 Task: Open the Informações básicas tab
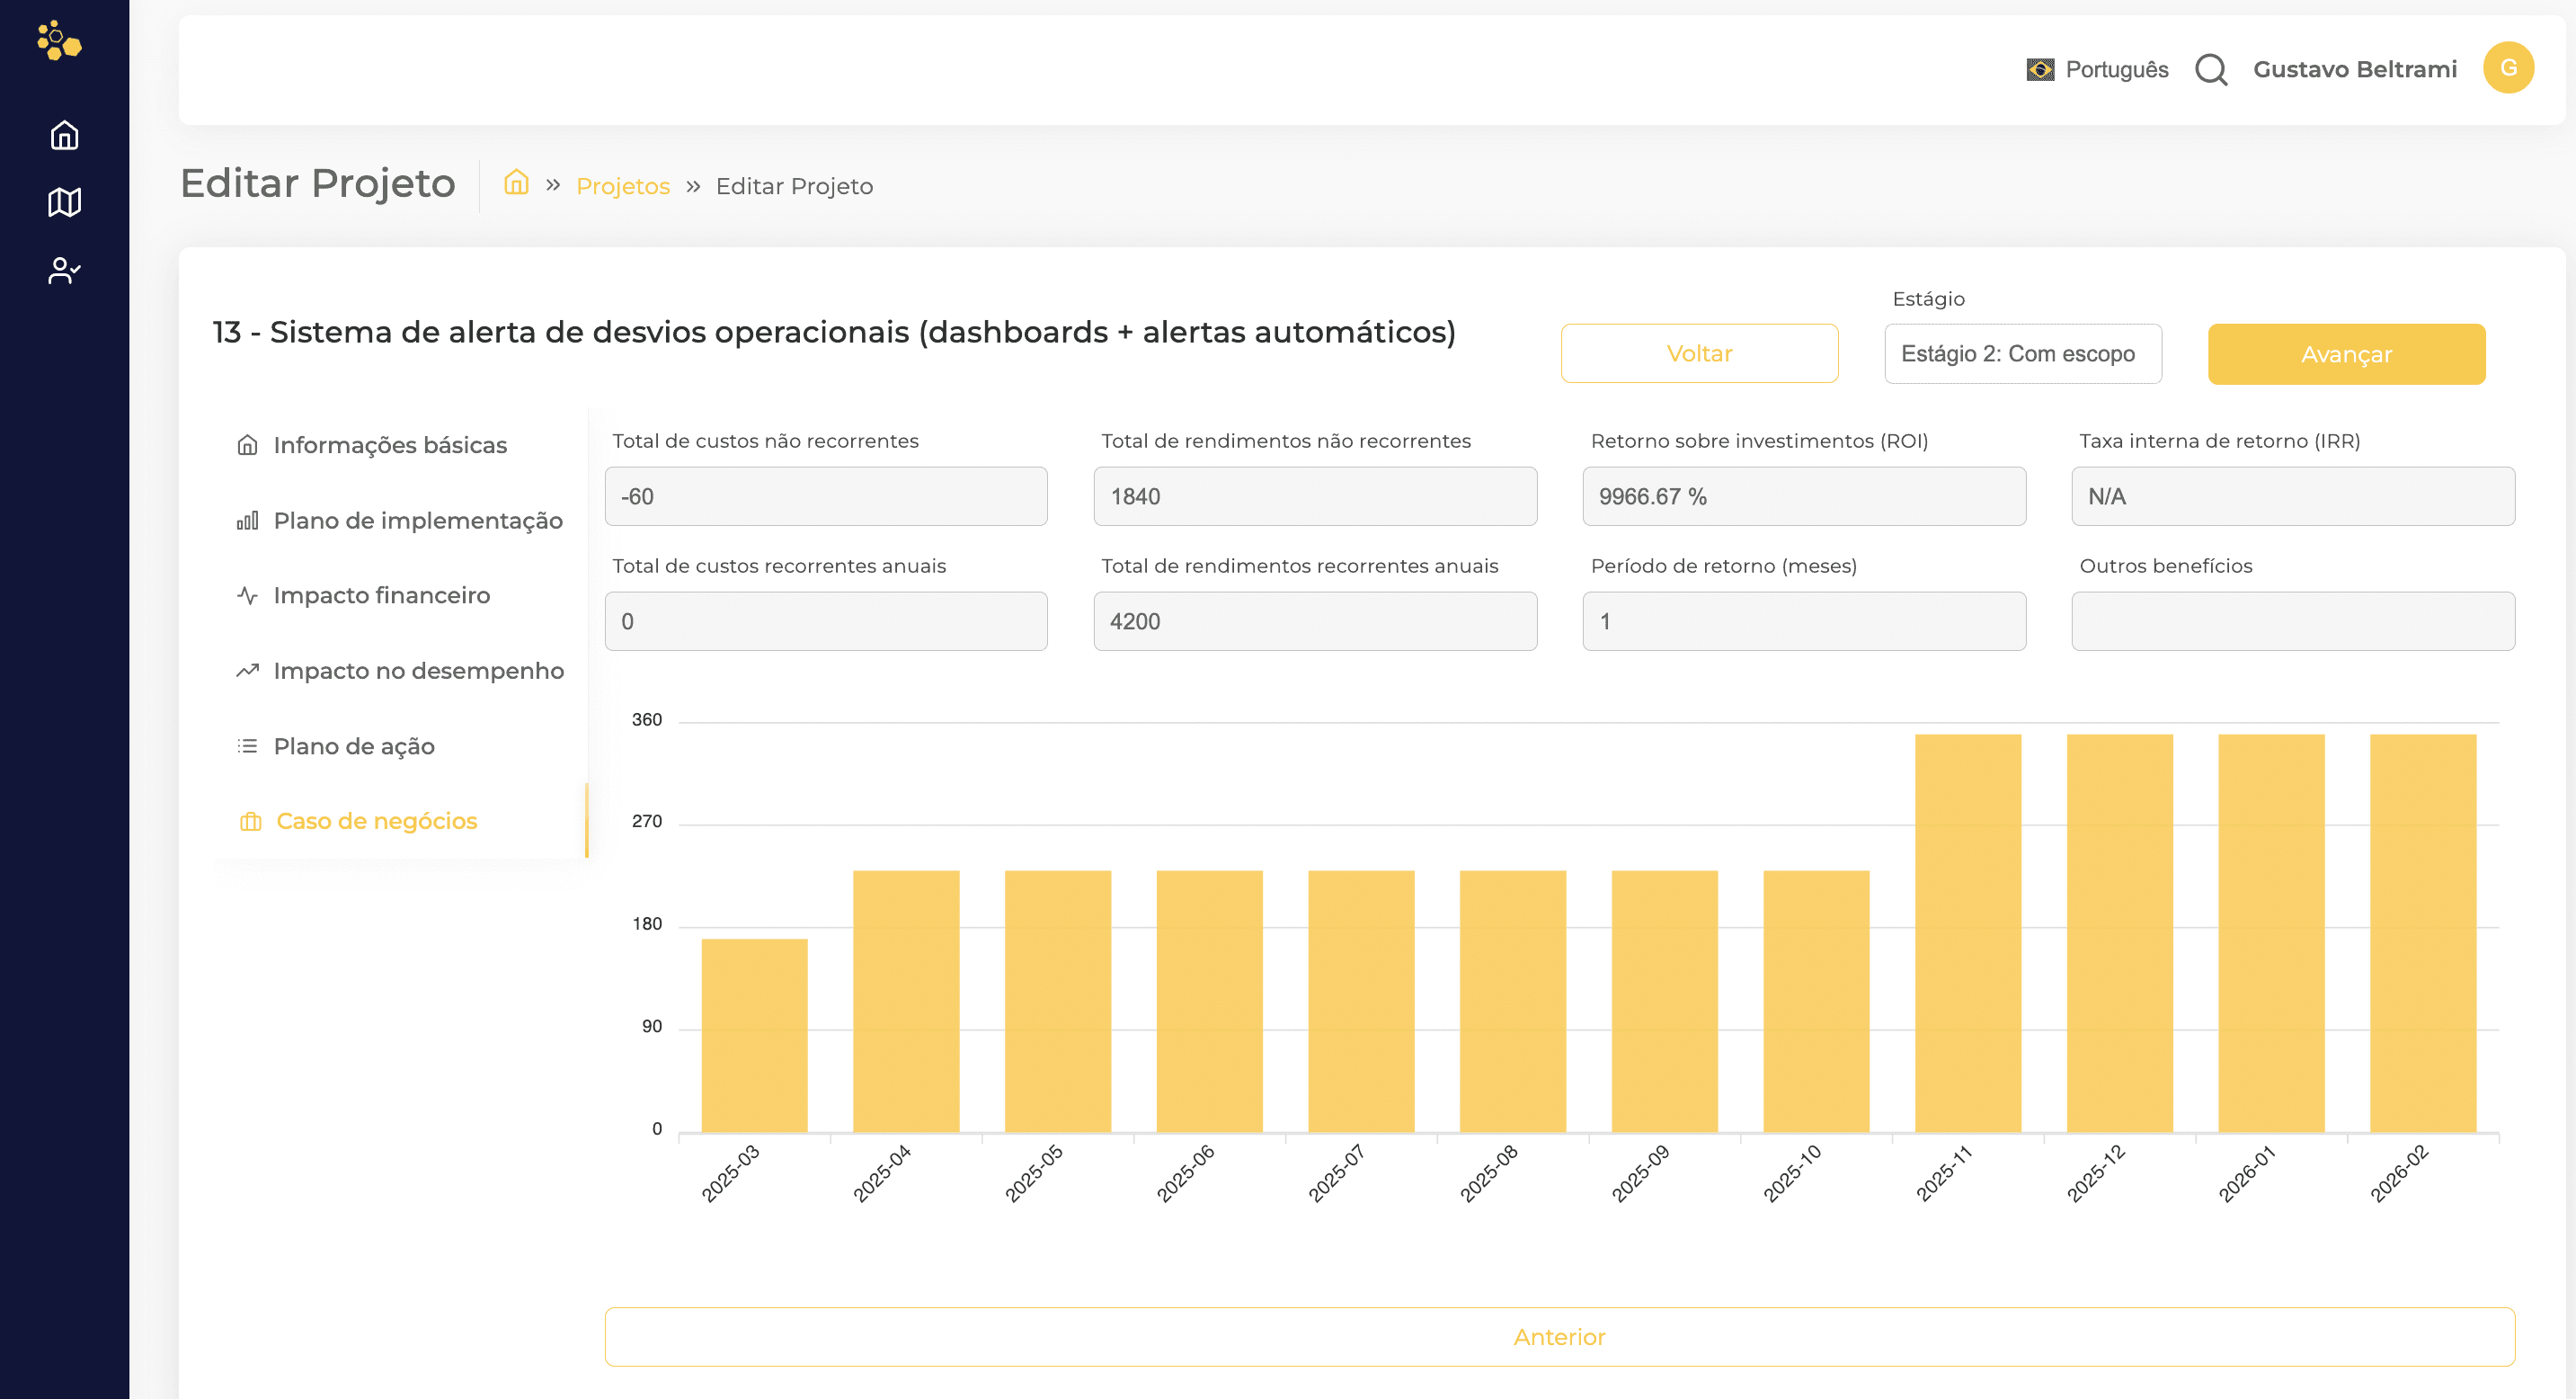[389, 445]
